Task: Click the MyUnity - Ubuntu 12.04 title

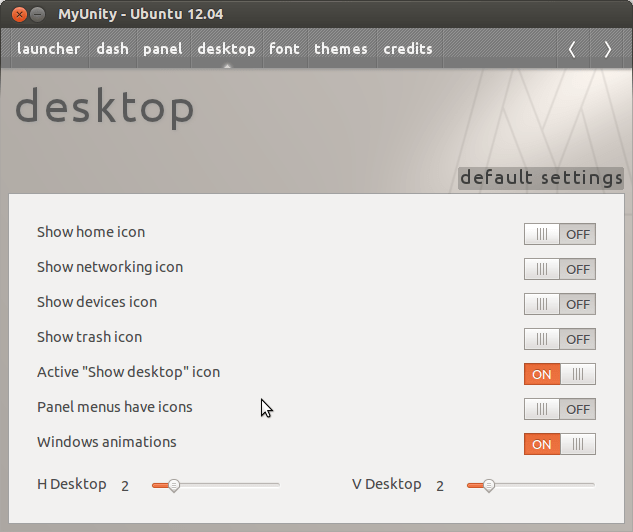Action: pos(140,14)
